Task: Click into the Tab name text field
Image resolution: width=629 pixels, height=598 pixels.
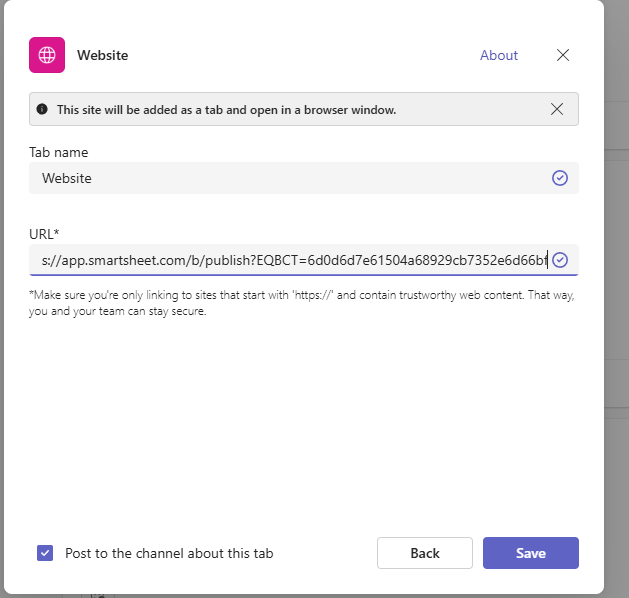Action: pyautogui.click(x=290, y=178)
